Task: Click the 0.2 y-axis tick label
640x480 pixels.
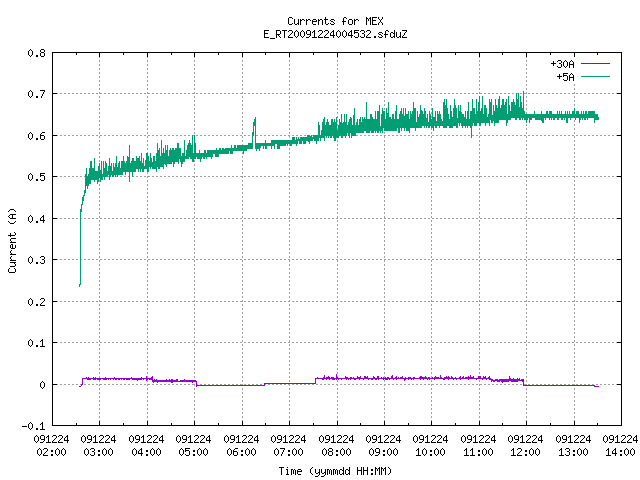Action: click(x=36, y=302)
